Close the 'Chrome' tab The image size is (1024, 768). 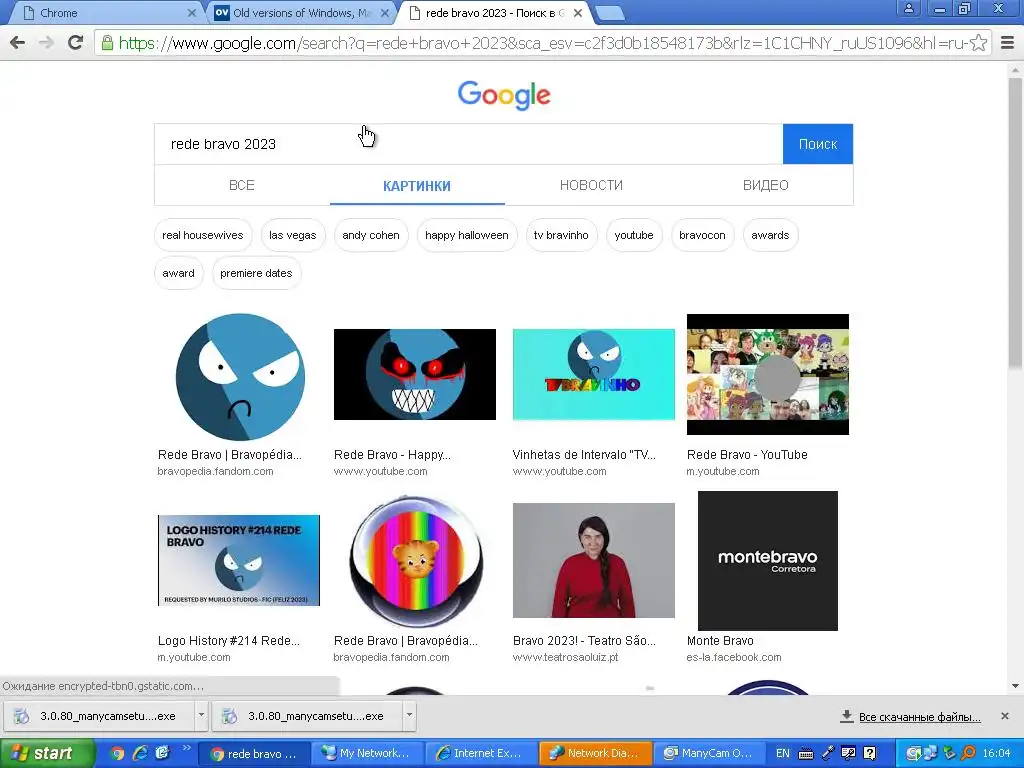pos(192,13)
